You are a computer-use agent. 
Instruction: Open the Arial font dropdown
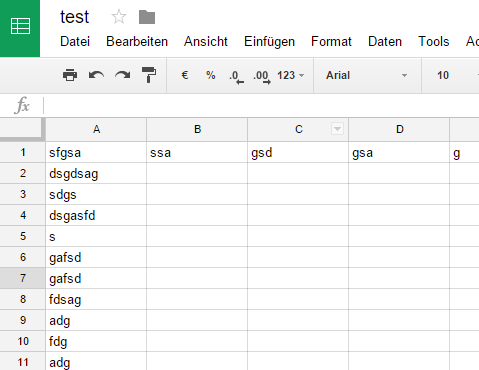tap(367, 75)
